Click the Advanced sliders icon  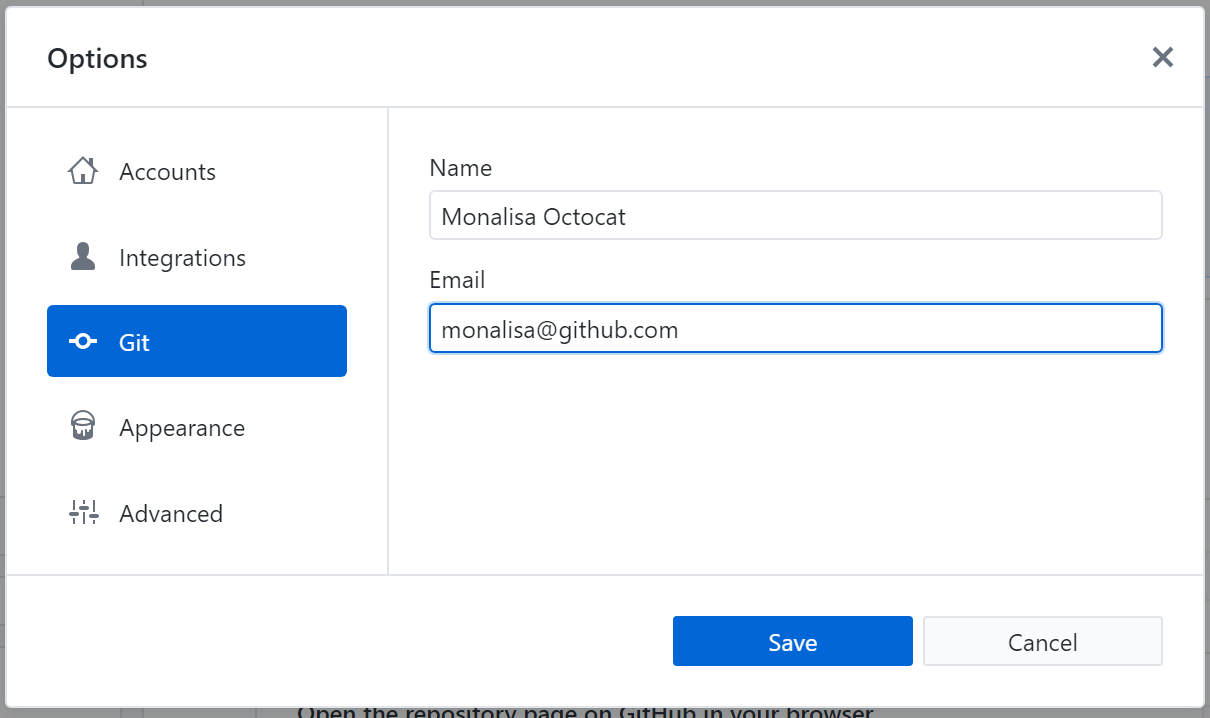(x=83, y=513)
